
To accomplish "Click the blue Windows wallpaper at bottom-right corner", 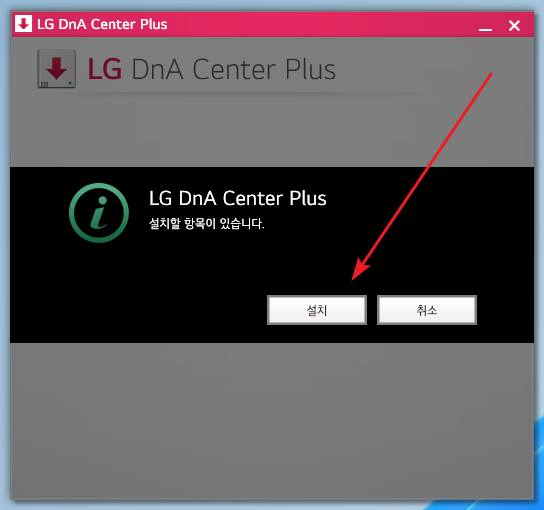I will pos(538,501).
